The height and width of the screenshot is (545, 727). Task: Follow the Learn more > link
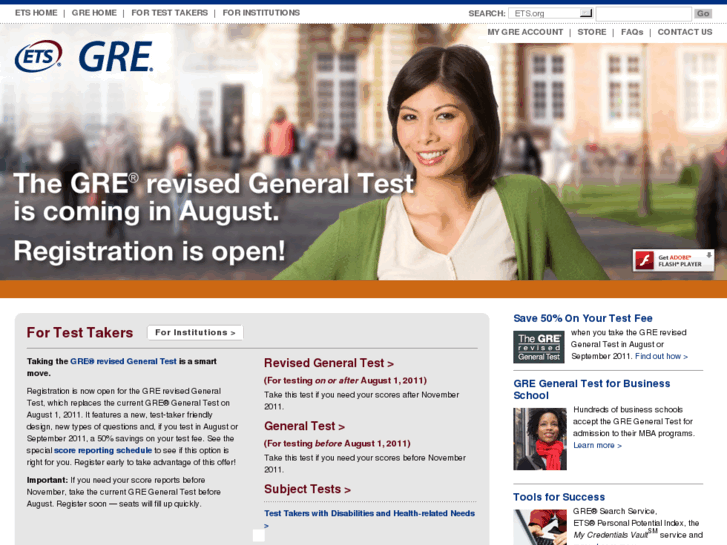597,445
